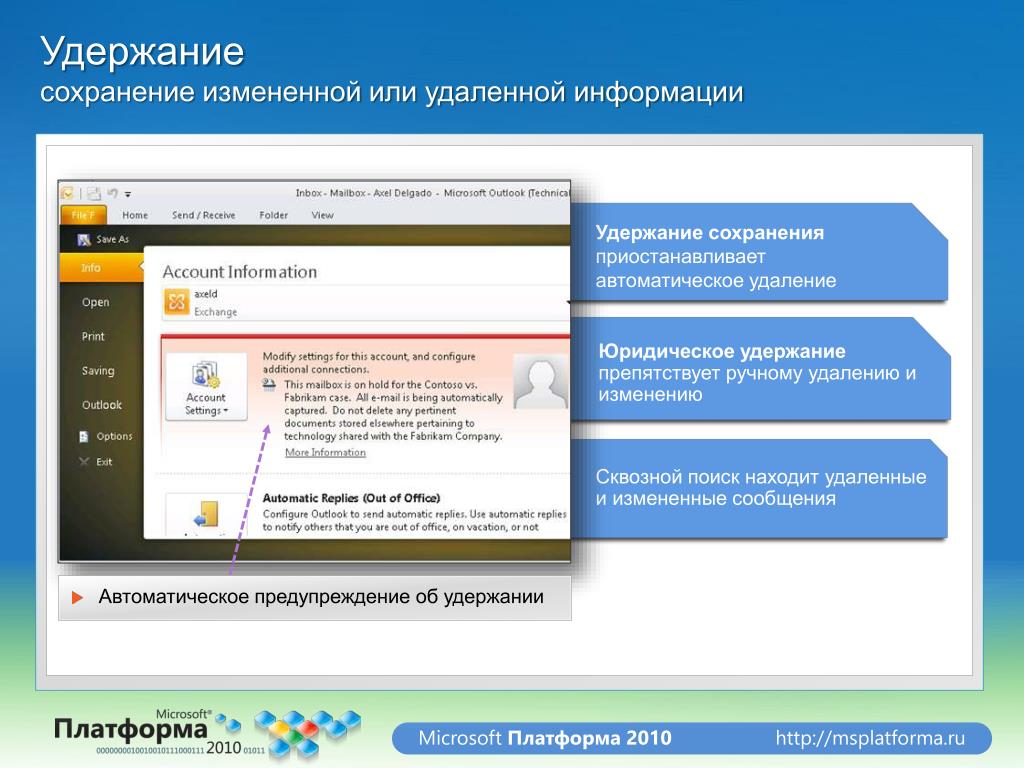Open the axeld Exchange account dropdown

click(366, 303)
